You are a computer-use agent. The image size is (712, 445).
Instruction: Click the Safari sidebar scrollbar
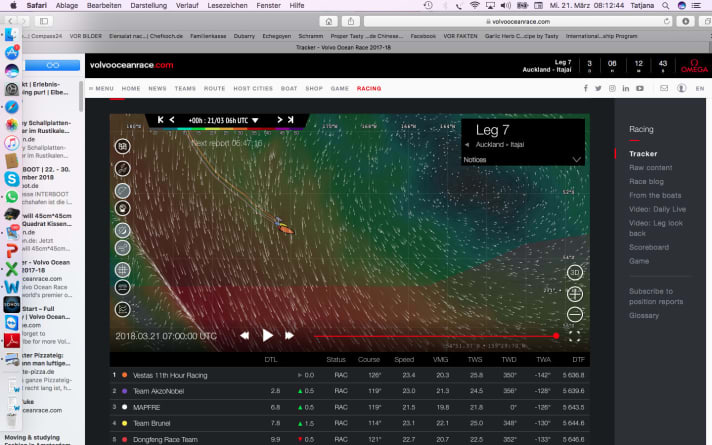(x=81, y=96)
